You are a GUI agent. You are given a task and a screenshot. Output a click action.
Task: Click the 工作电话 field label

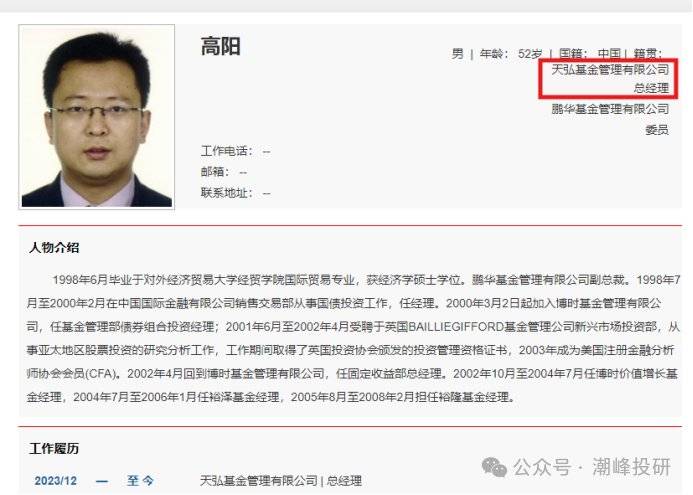tap(227, 151)
